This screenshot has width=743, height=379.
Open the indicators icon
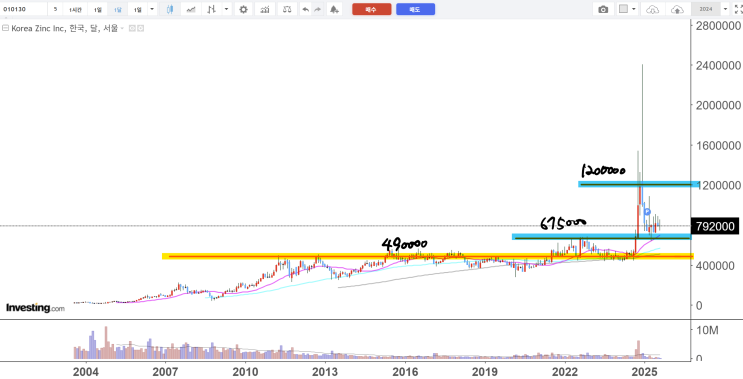click(x=265, y=9)
